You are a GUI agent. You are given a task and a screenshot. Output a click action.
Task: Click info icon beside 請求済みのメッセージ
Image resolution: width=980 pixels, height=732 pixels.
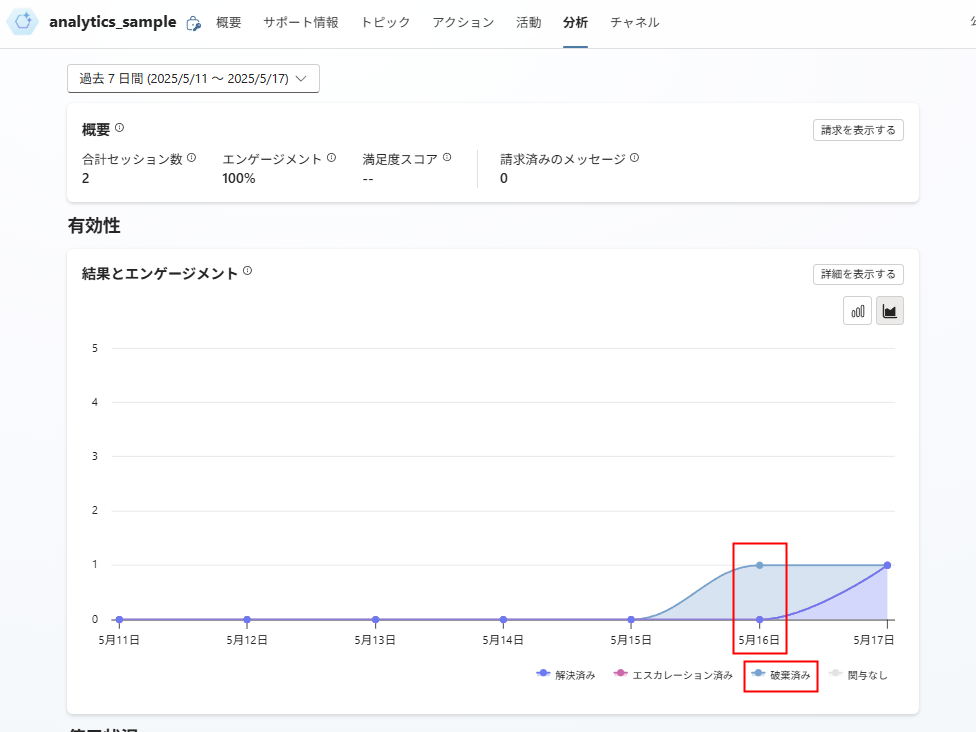[x=634, y=158]
